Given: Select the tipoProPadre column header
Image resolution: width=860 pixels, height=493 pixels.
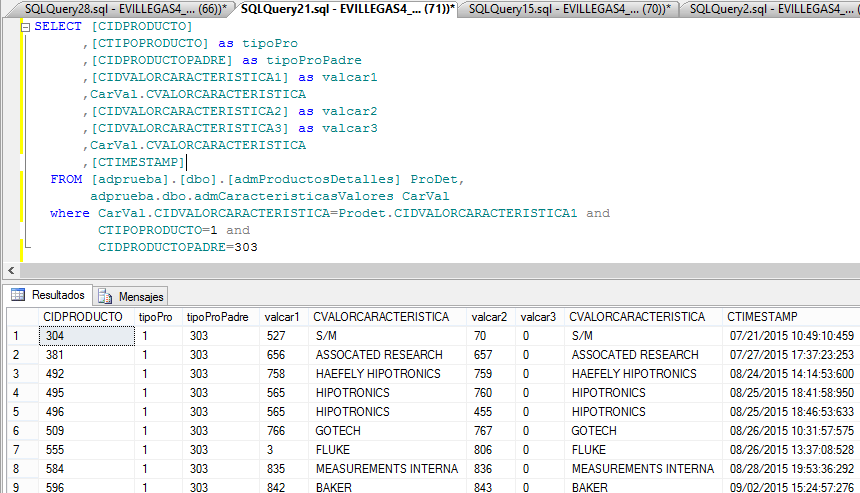Looking at the screenshot, I should (x=218, y=316).
